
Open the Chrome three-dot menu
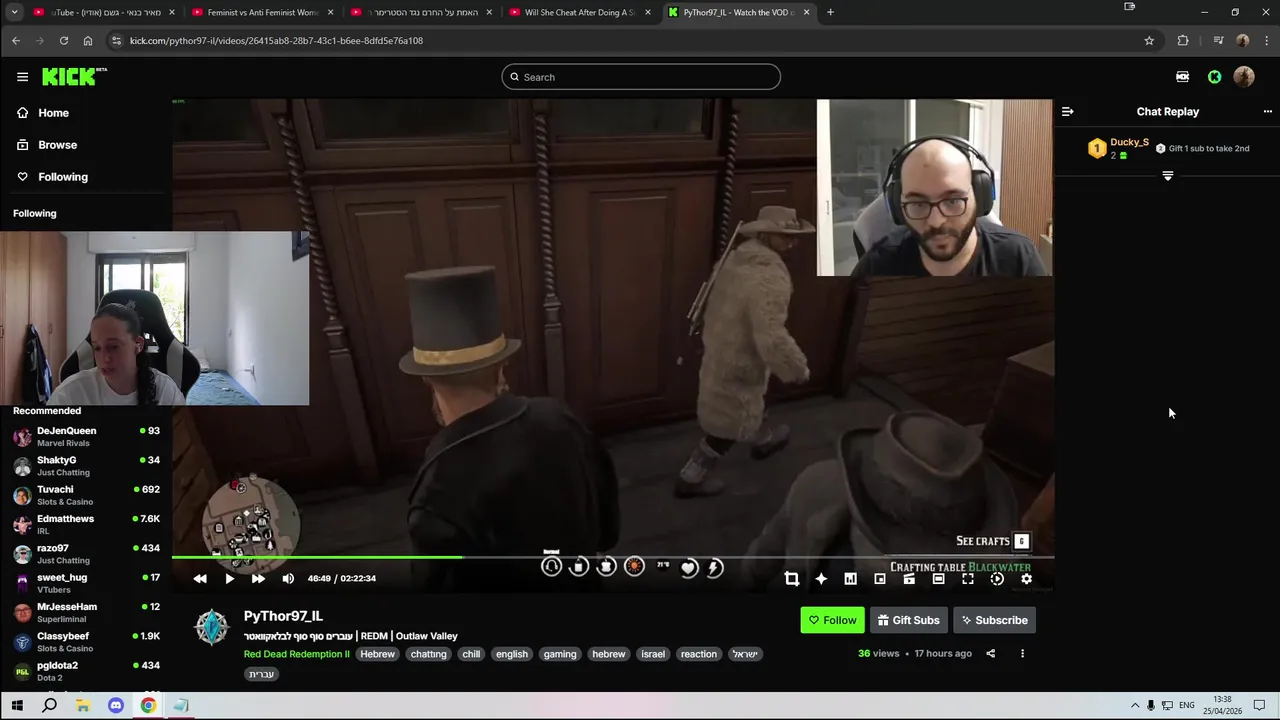click(x=1266, y=41)
